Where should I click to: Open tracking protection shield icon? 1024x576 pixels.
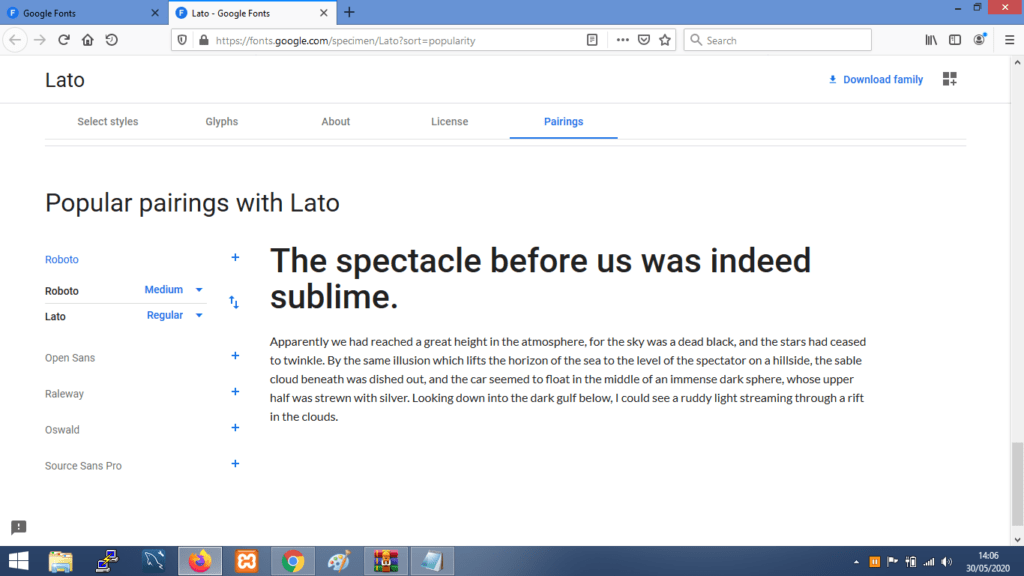(182, 40)
